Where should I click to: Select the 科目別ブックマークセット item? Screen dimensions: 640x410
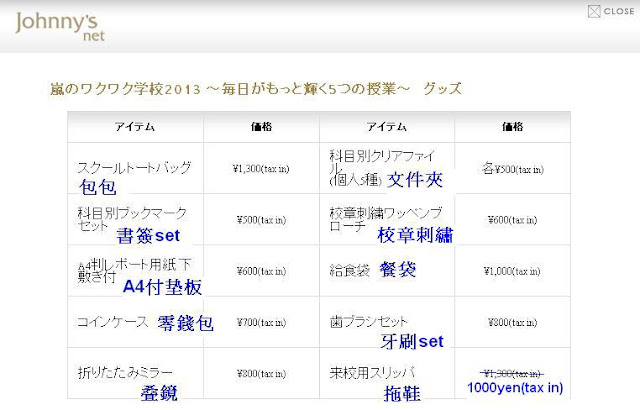[132, 219]
